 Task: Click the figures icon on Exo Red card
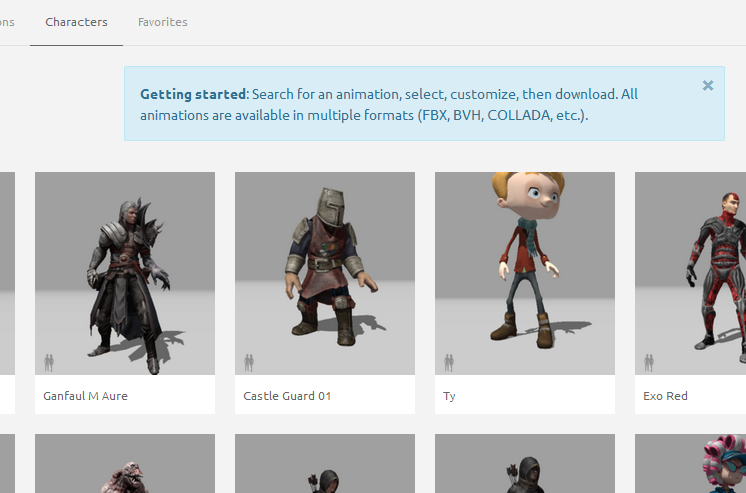(x=648, y=363)
